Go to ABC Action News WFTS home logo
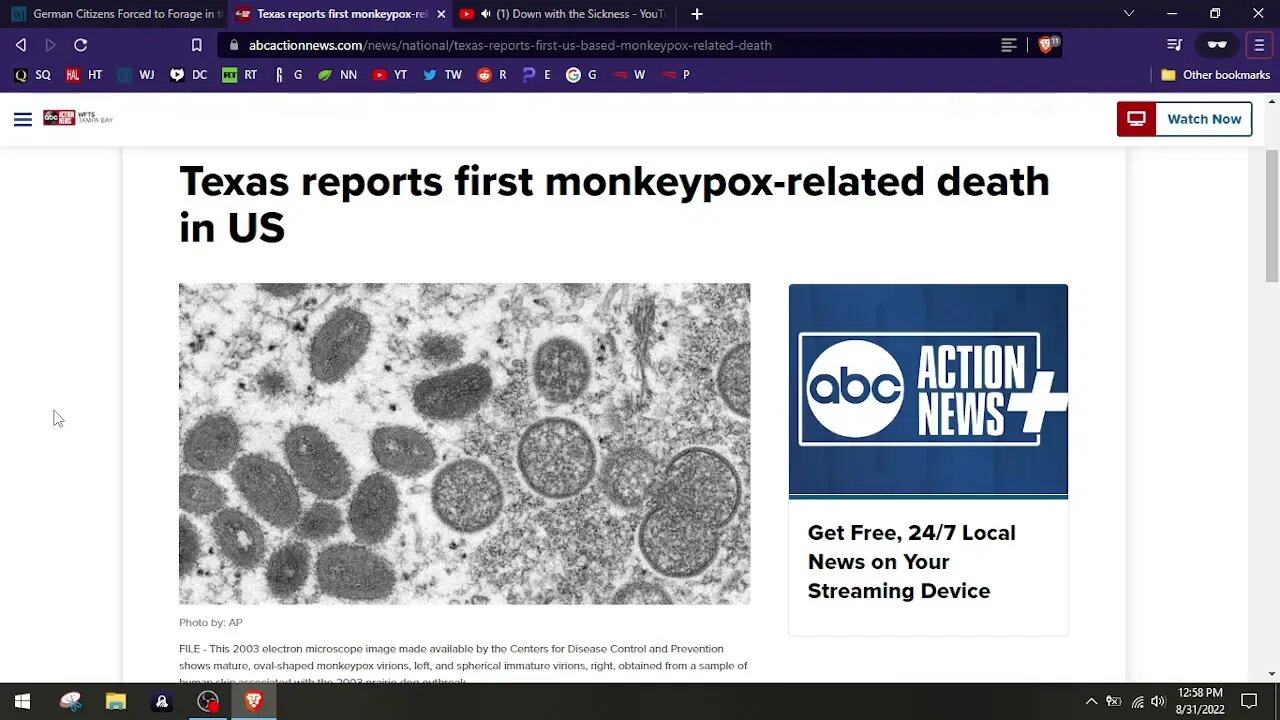Screen dimensions: 1280x720 78,118
